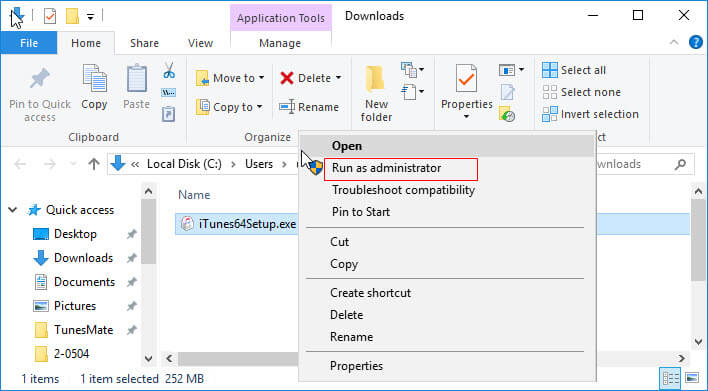Click navigation pane scroll down arrow
This screenshot has height=391, width=708.
coord(148,358)
